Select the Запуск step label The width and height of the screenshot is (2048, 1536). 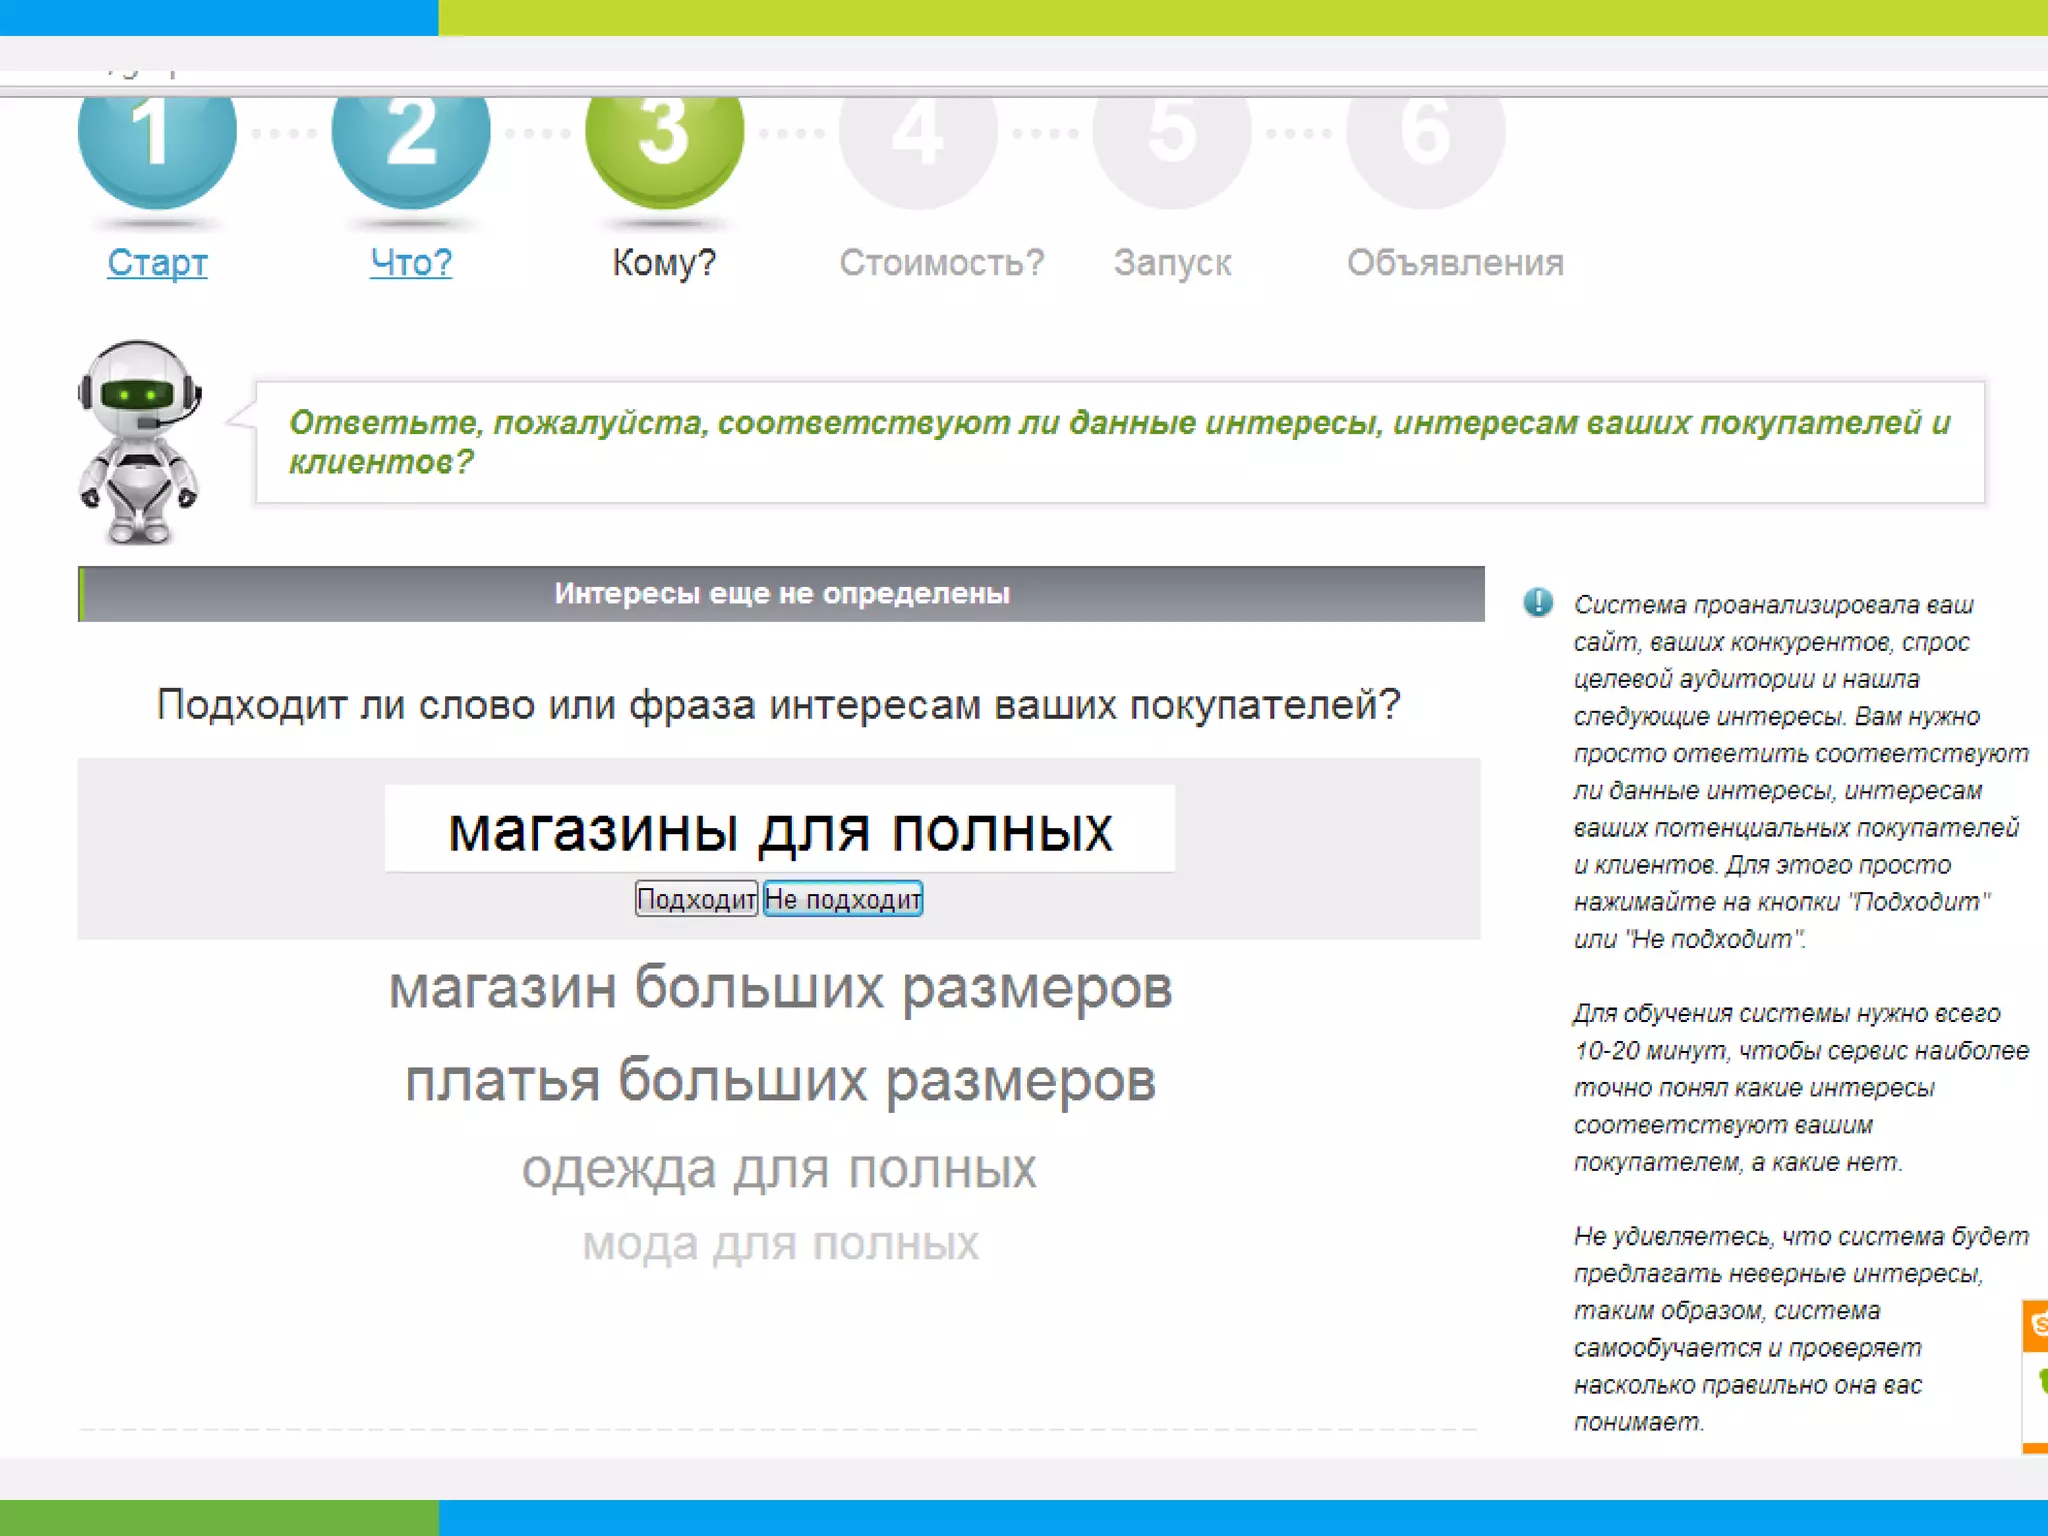point(1172,263)
